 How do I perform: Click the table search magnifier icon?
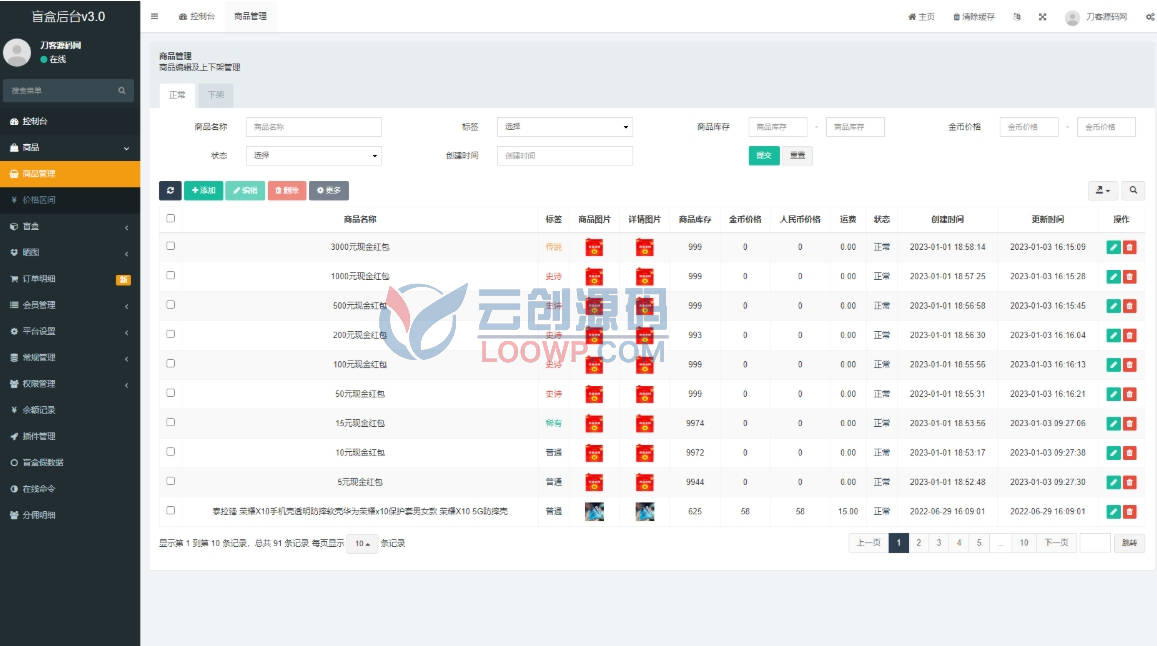pyautogui.click(x=1133, y=190)
